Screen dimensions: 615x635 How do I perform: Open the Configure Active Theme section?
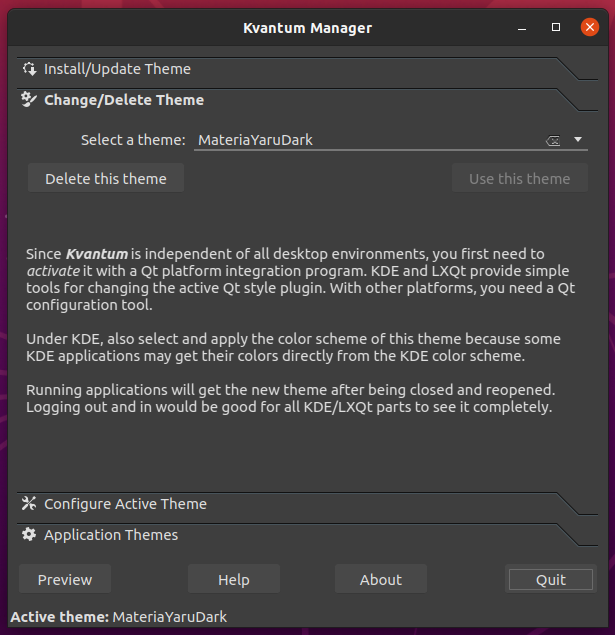[x=307, y=504]
